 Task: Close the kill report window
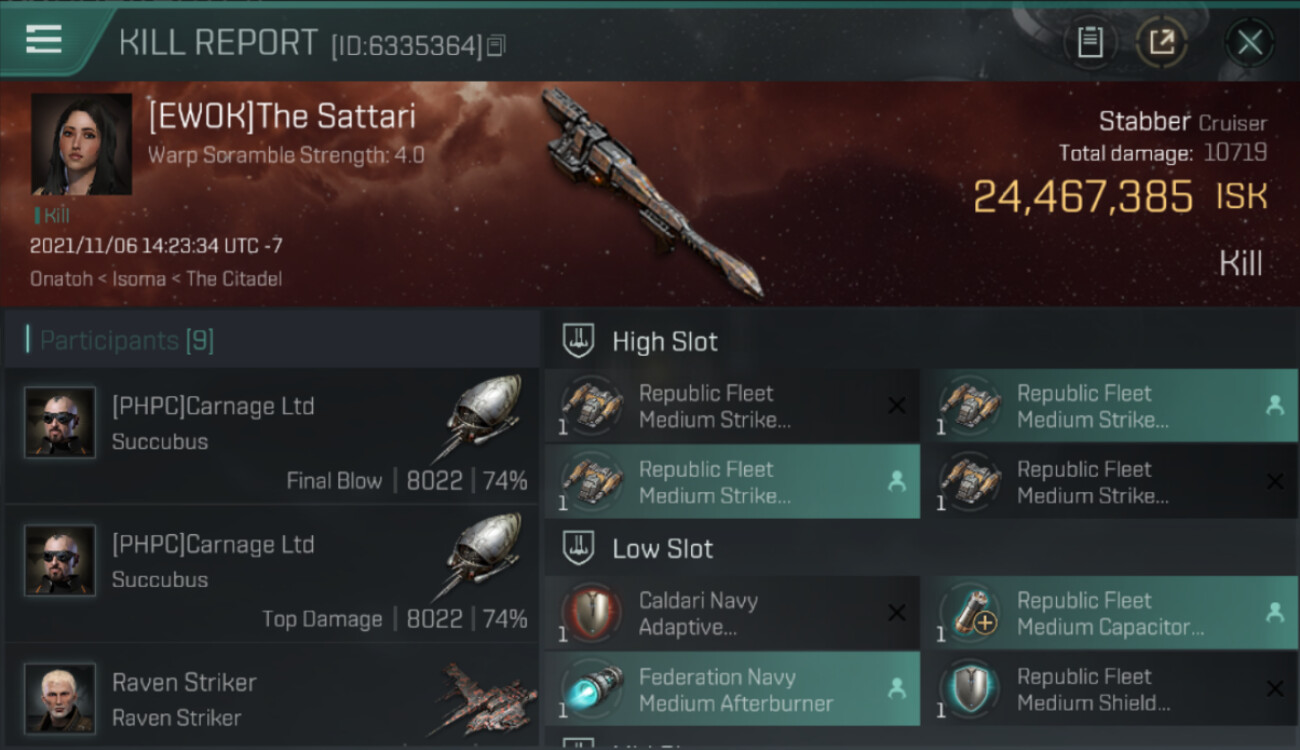pos(1249,42)
